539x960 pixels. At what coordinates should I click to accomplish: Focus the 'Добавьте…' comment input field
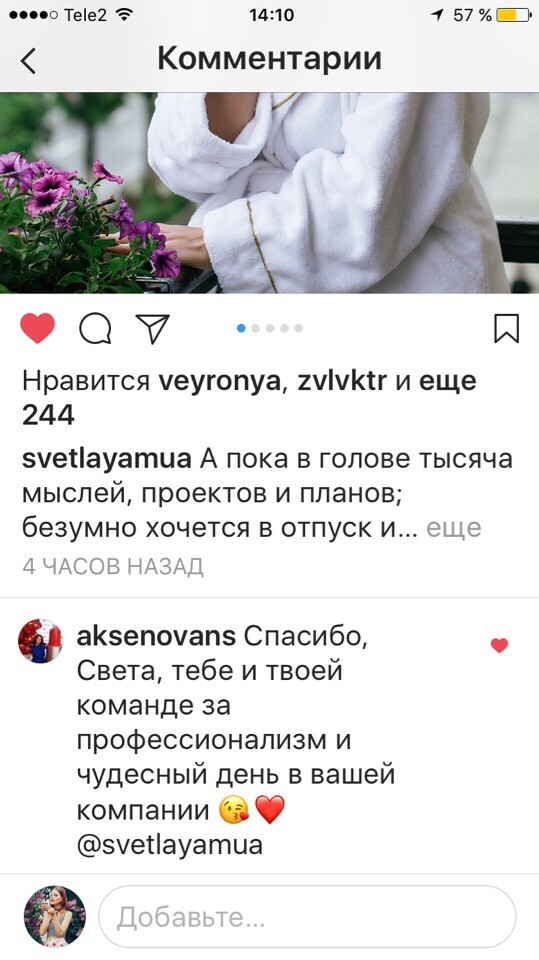(307, 917)
